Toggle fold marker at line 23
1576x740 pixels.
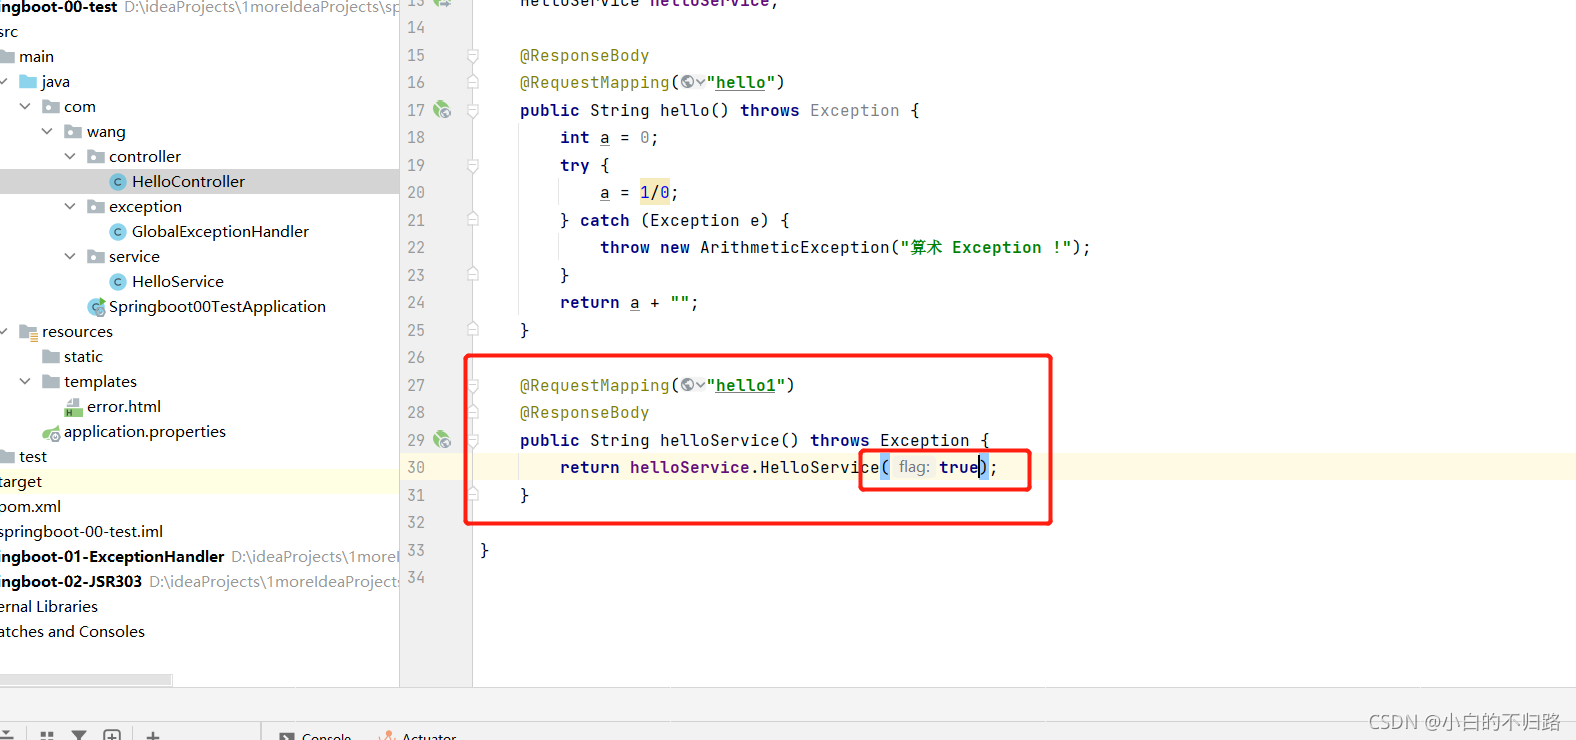click(x=473, y=275)
